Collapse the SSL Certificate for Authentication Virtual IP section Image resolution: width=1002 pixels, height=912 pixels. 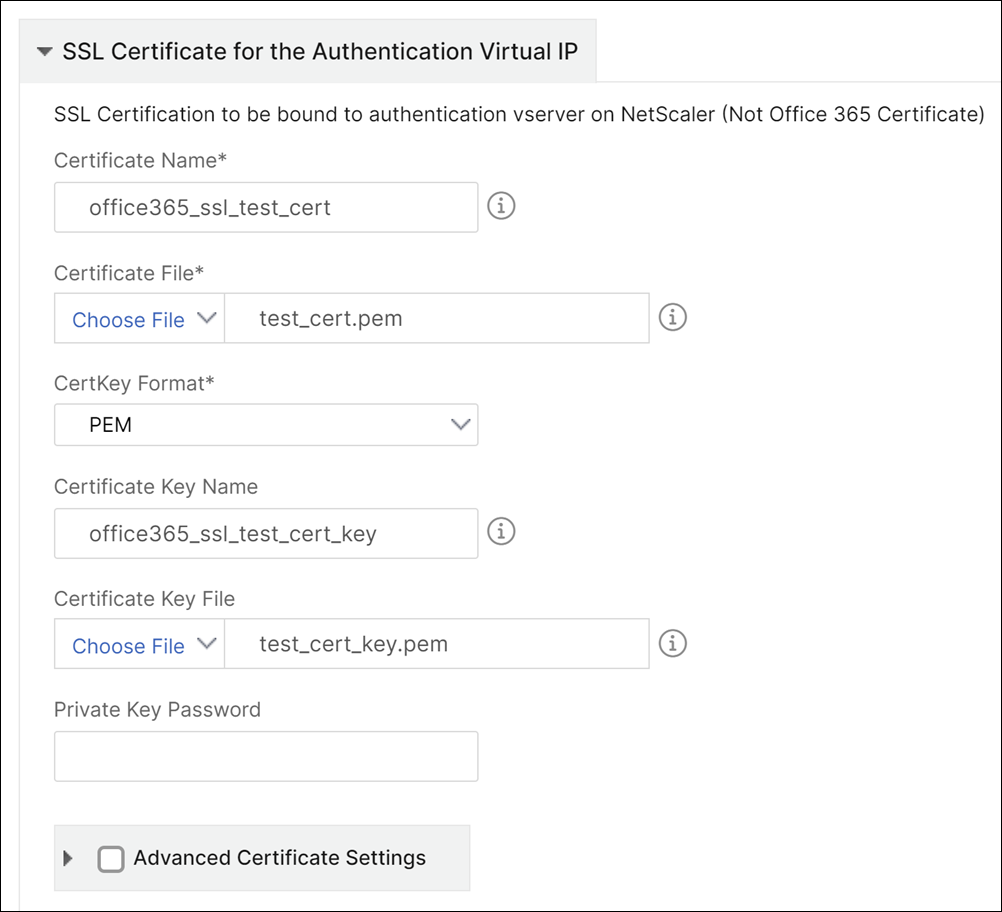coord(45,52)
